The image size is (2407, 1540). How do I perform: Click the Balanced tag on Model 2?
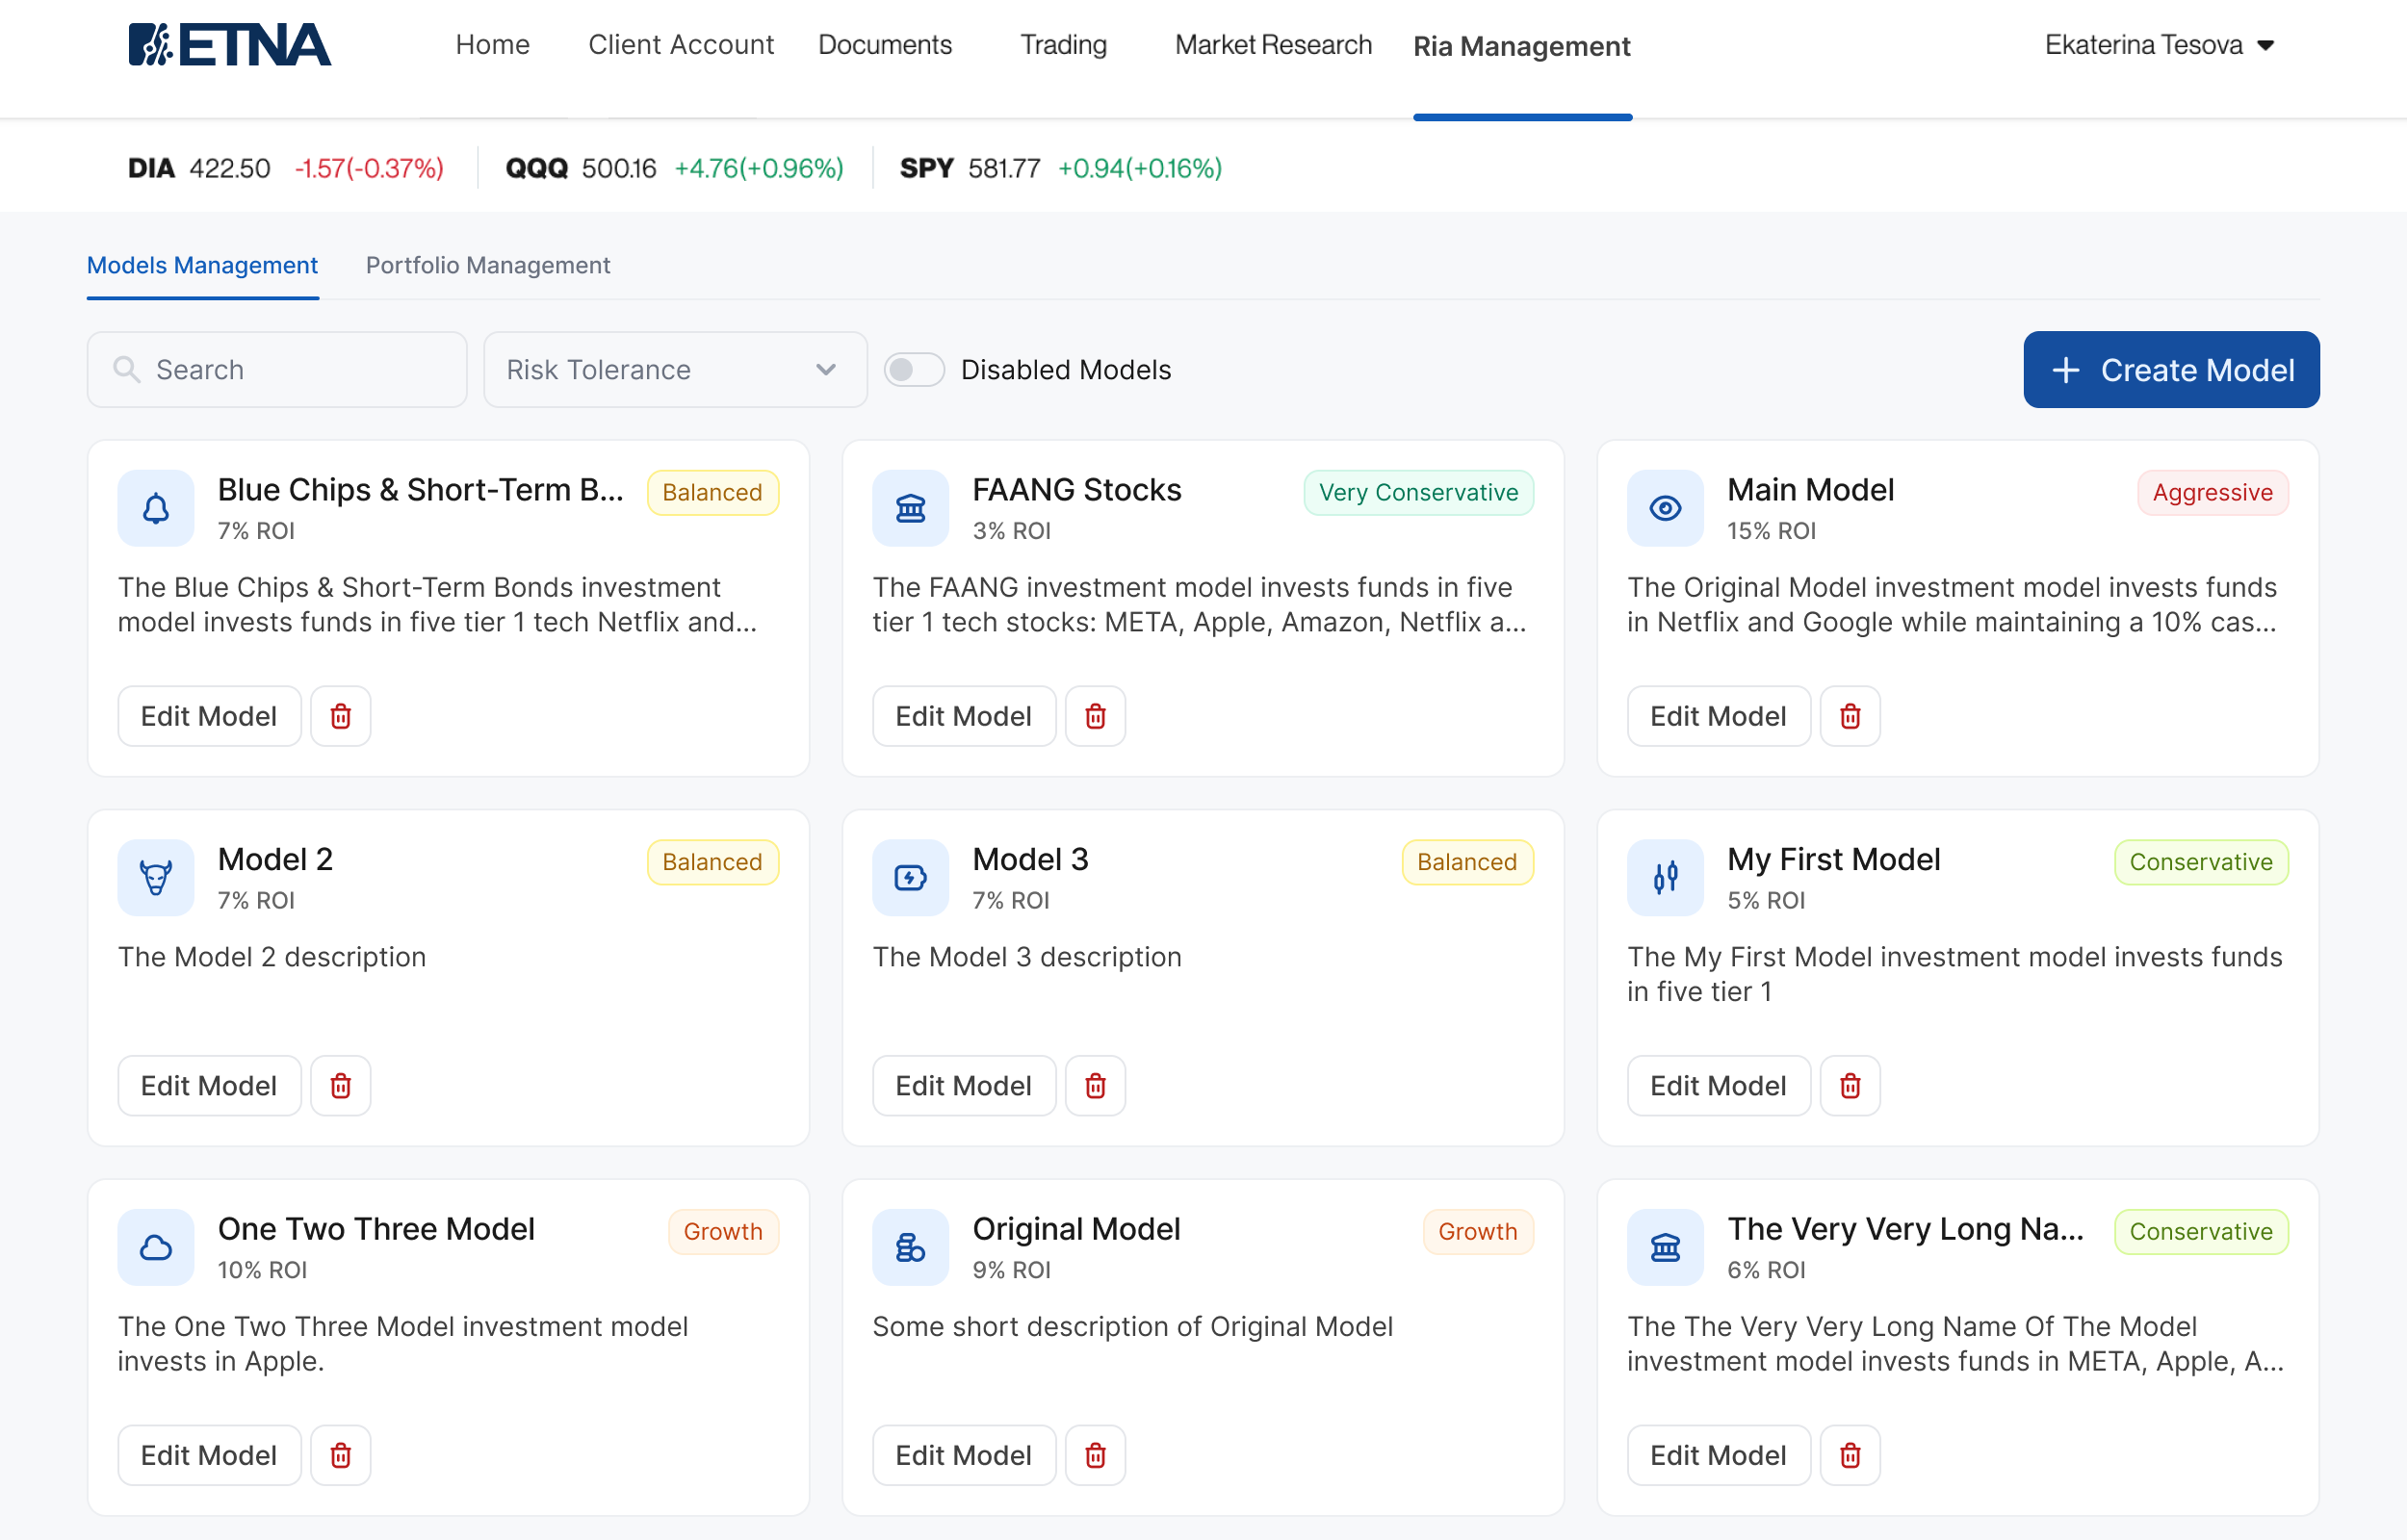click(x=712, y=862)
